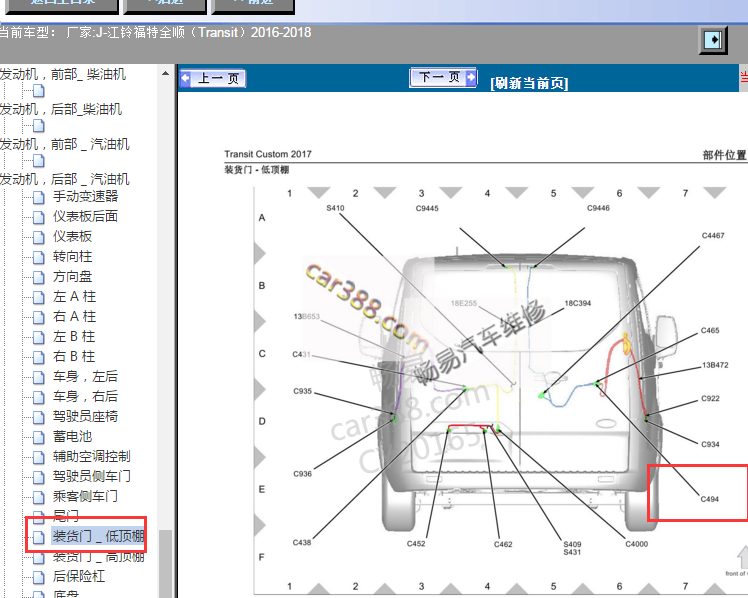The image size is (748, 598).
Task: Open 驾驶员侧车门 tree item
Action: coord(92,477)
